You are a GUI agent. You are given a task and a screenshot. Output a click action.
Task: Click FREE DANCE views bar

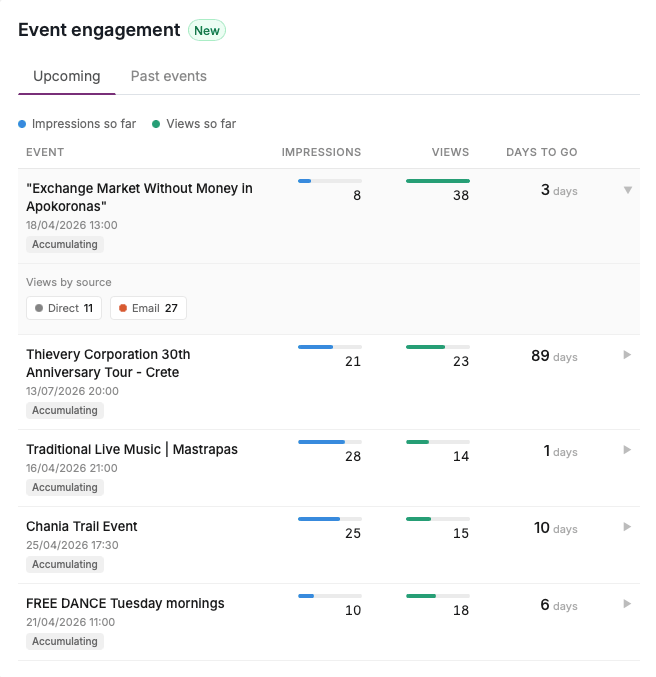click(x=437, y=596)
